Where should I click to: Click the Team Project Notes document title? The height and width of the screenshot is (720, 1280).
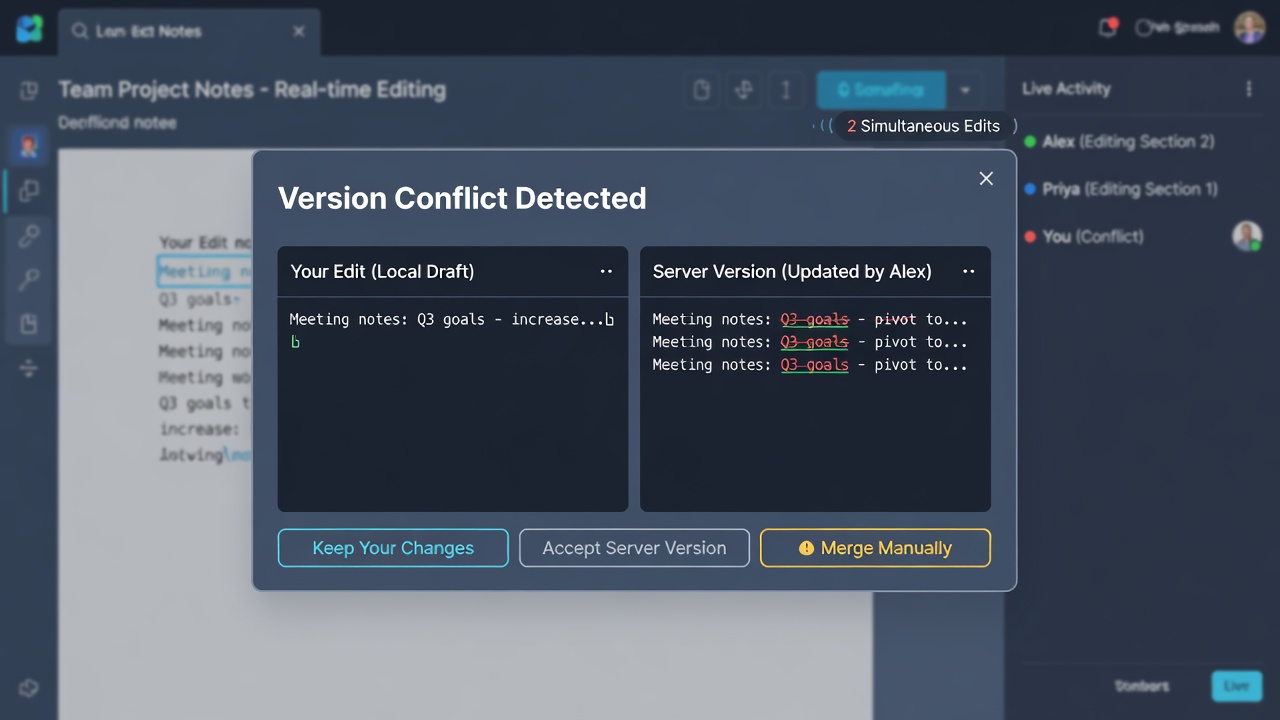[x=252, y=90]
